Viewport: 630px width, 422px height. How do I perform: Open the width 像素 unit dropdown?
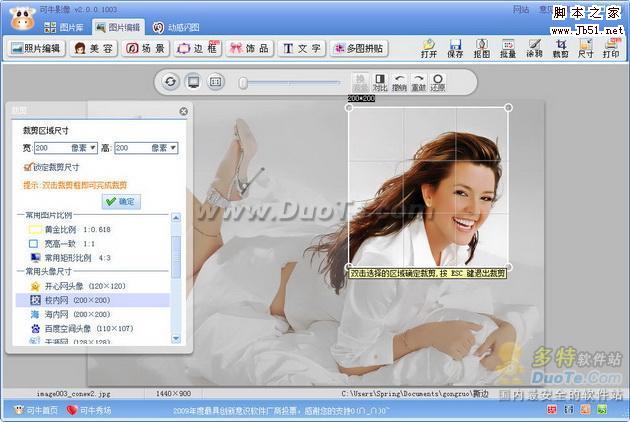click(93, 148)
